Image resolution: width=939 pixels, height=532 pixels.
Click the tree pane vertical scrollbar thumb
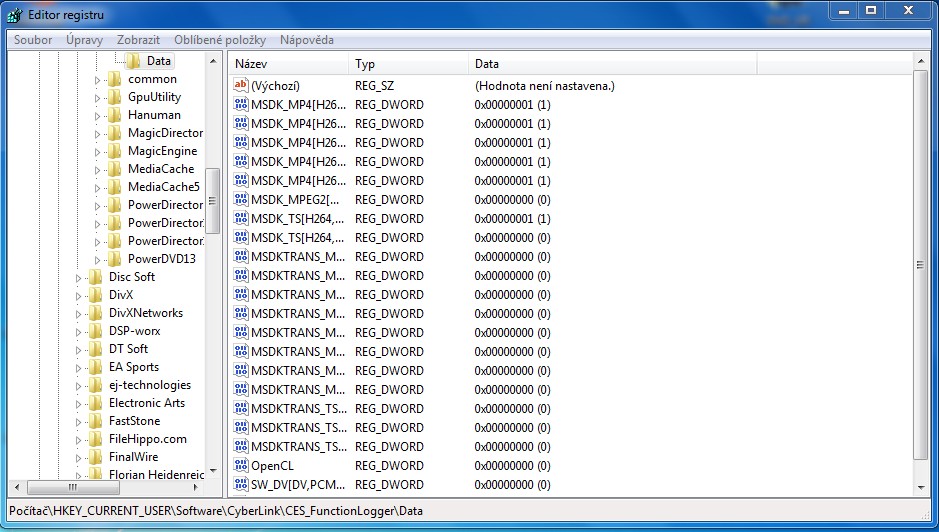coord(213,201)
